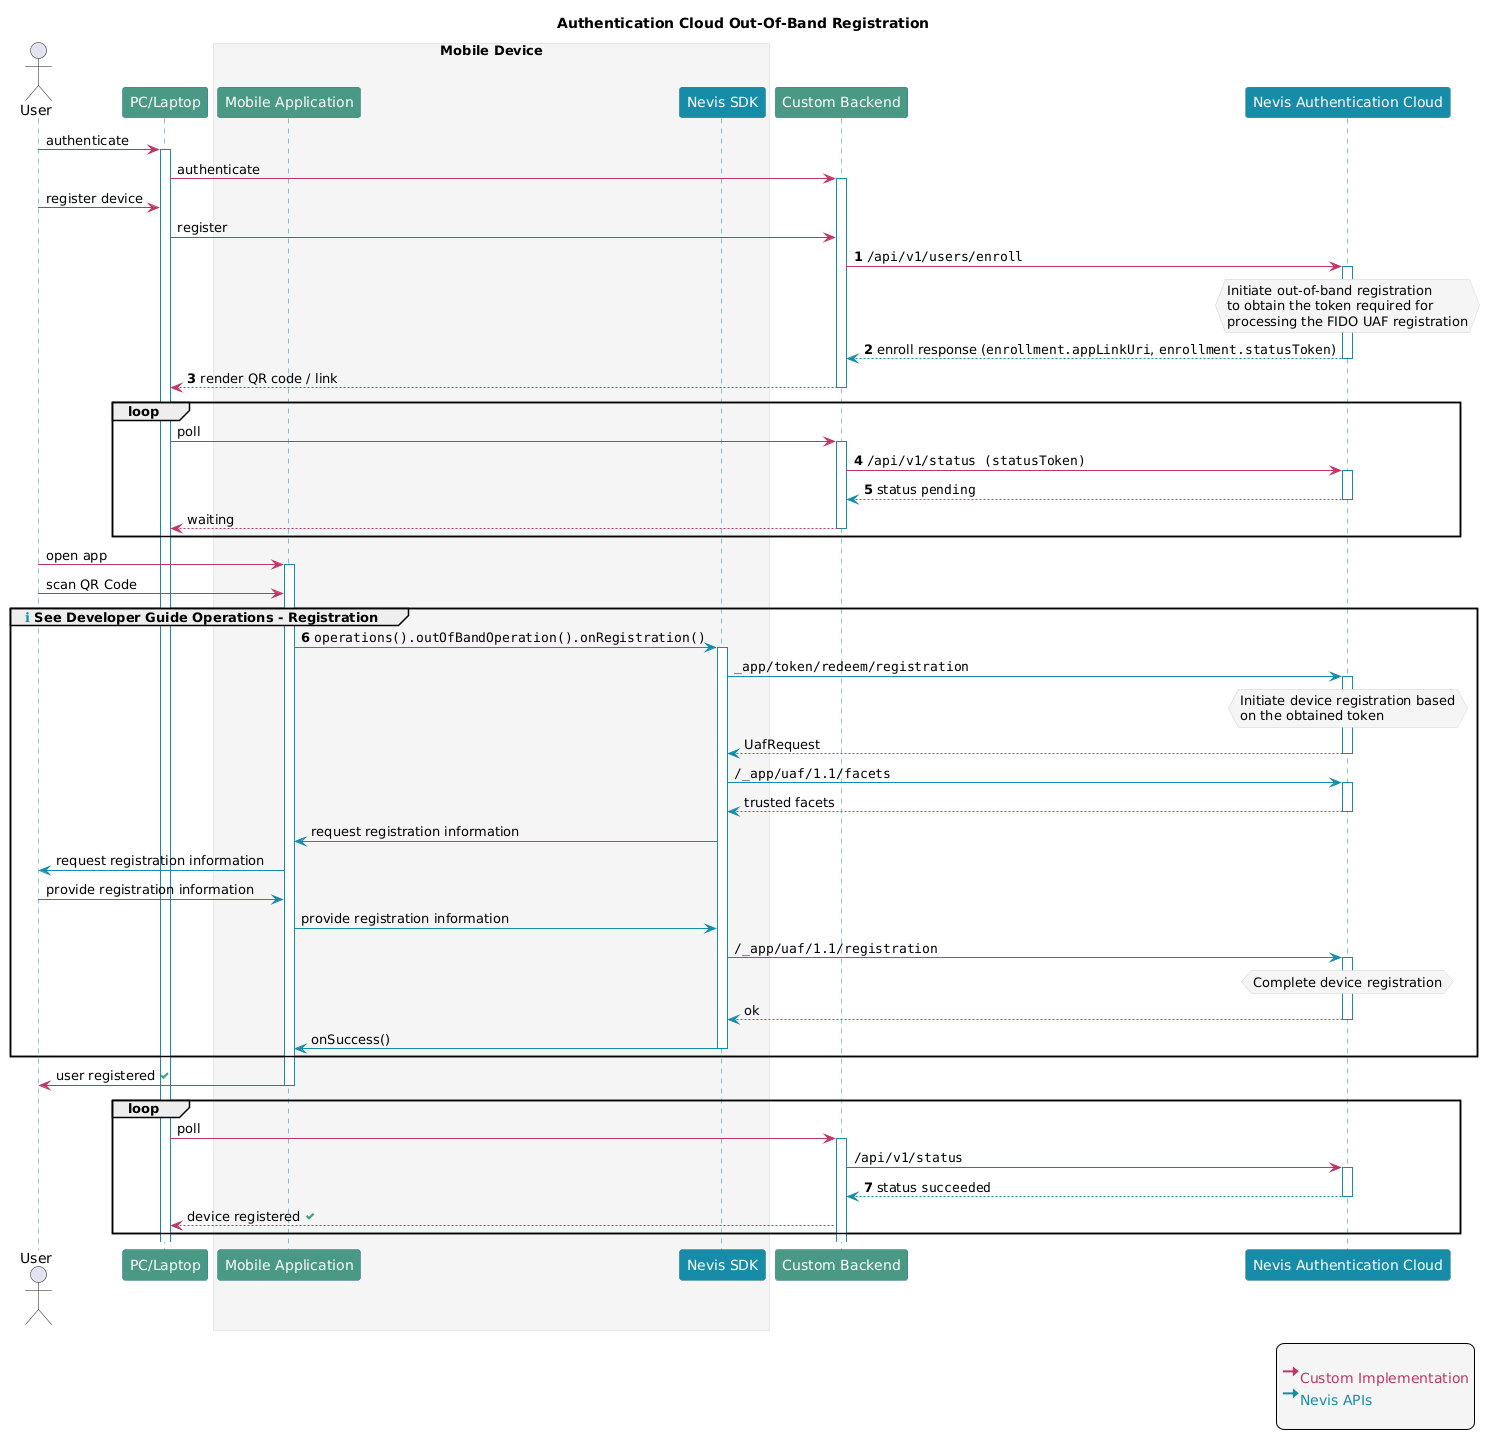Select the footer Nevis Authentication Cloud box

click(1347, 1265)
